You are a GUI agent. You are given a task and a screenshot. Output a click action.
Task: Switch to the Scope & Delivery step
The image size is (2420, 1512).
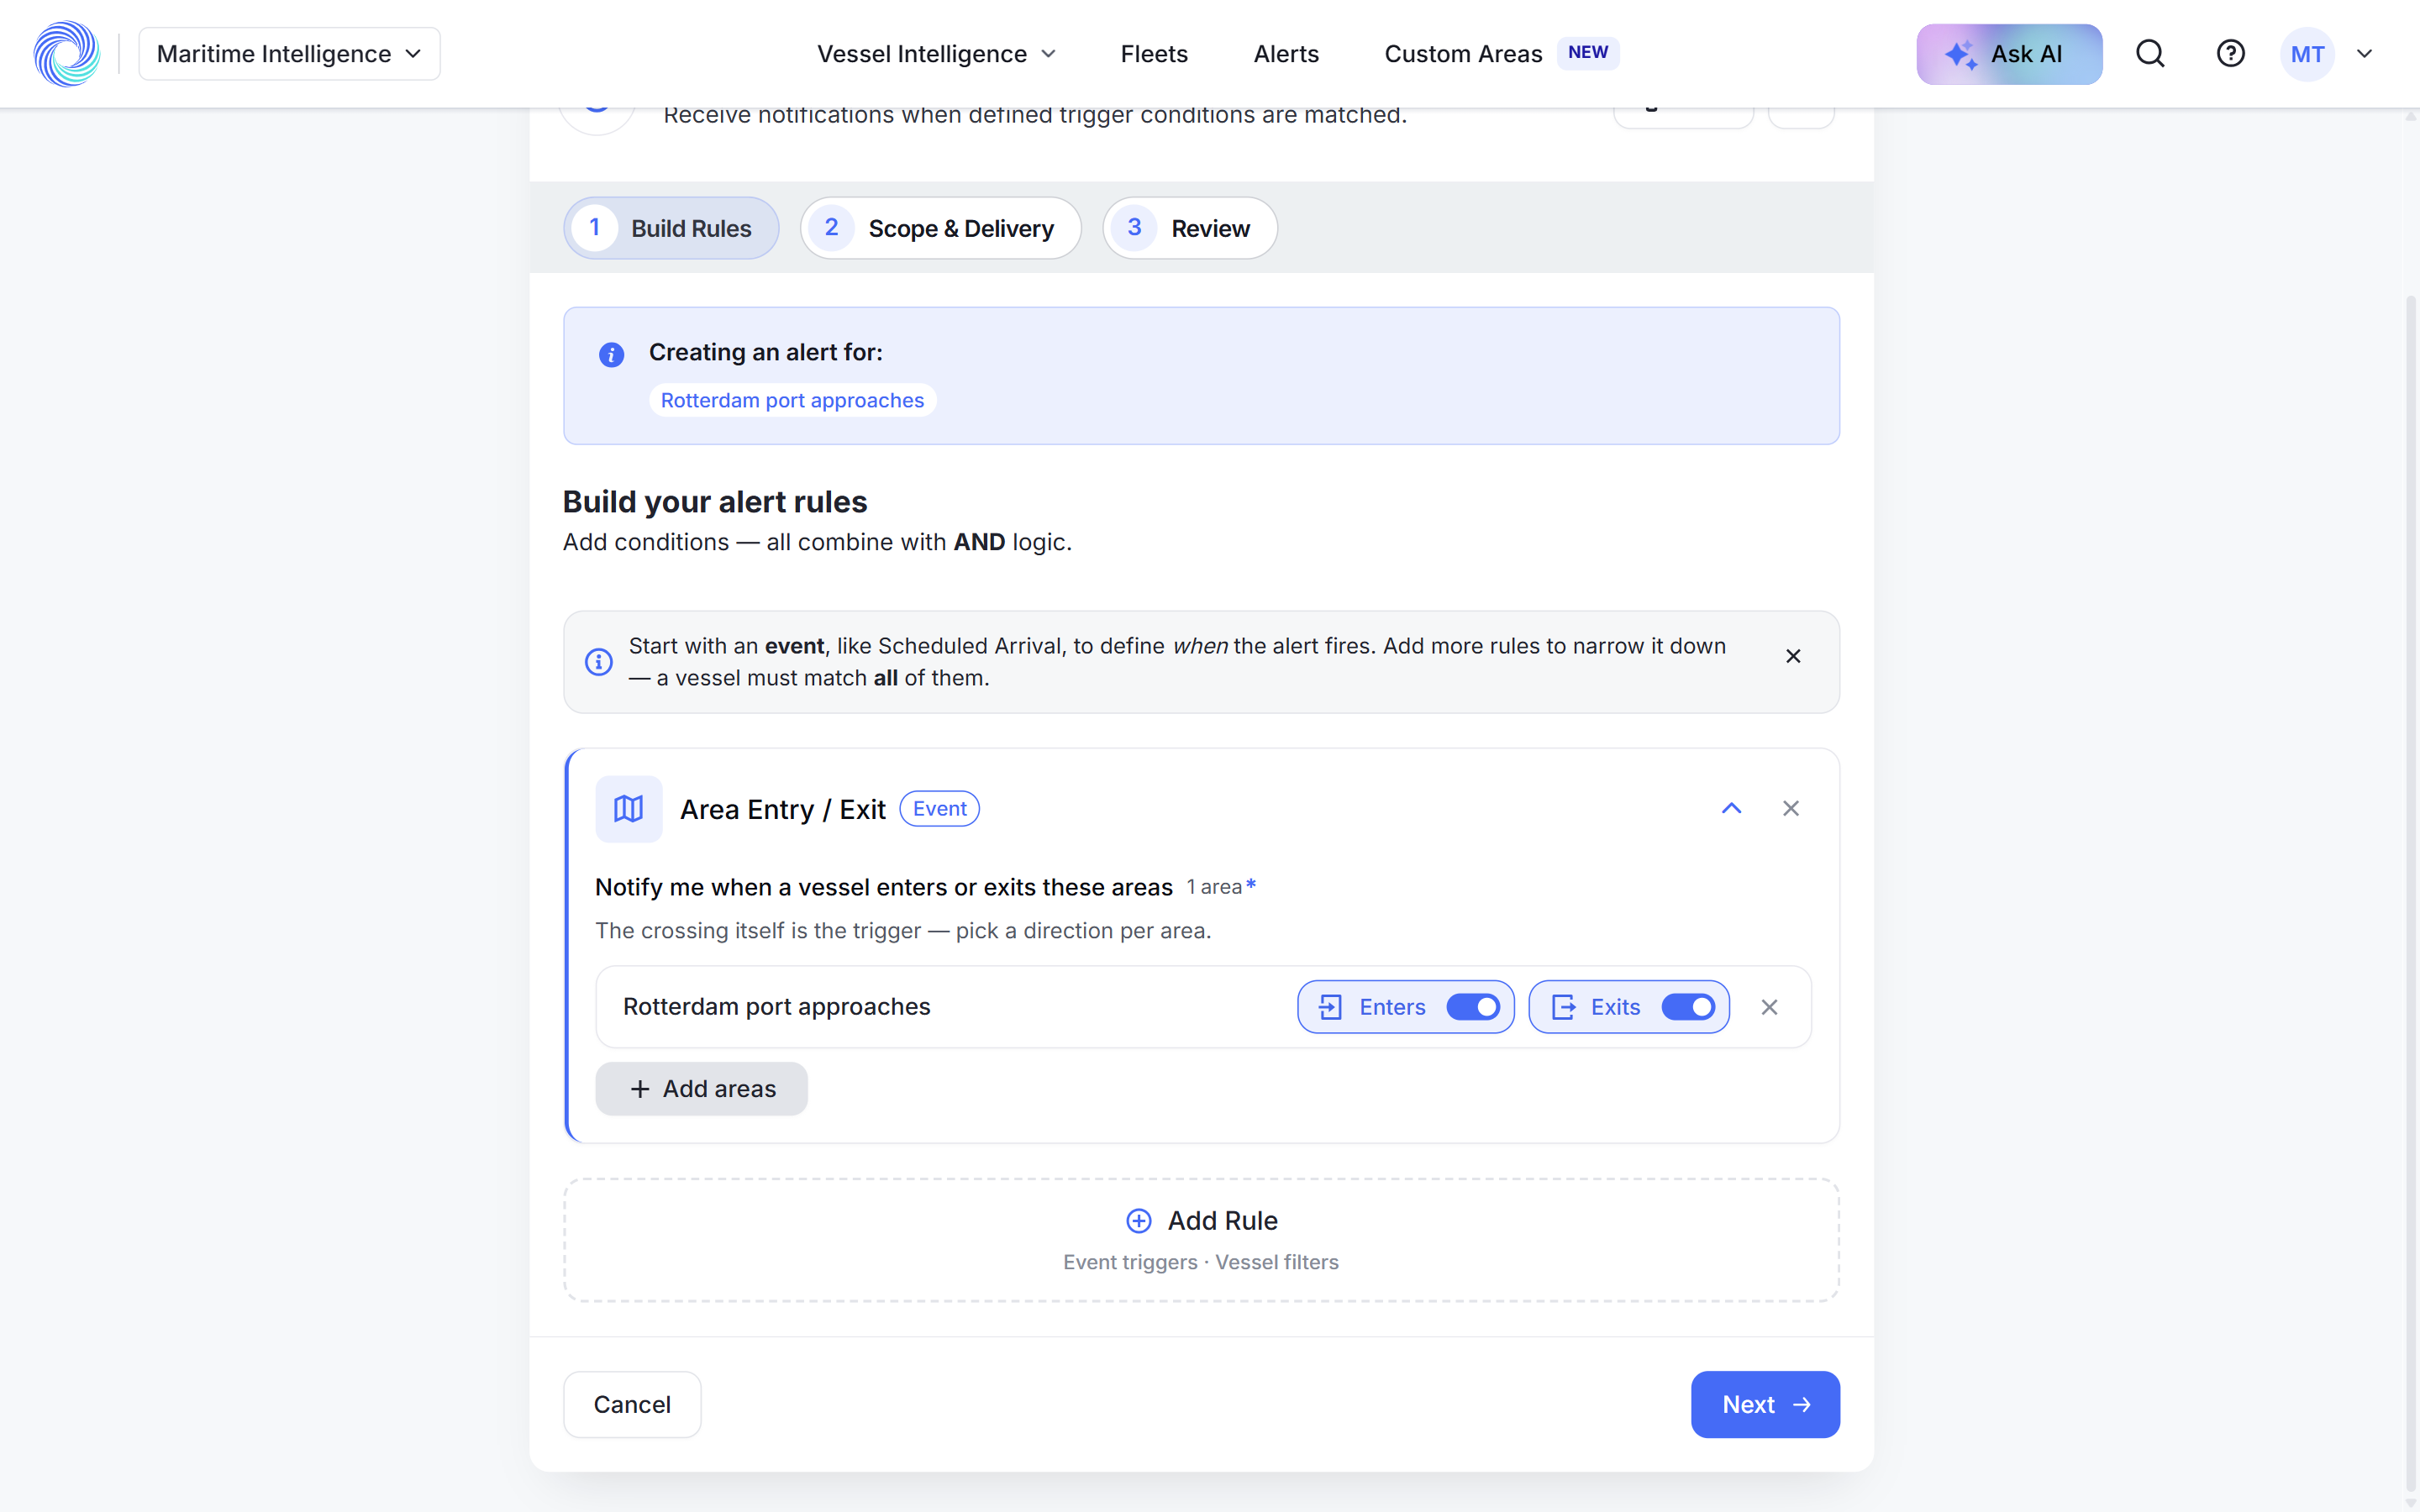(941, 228)
